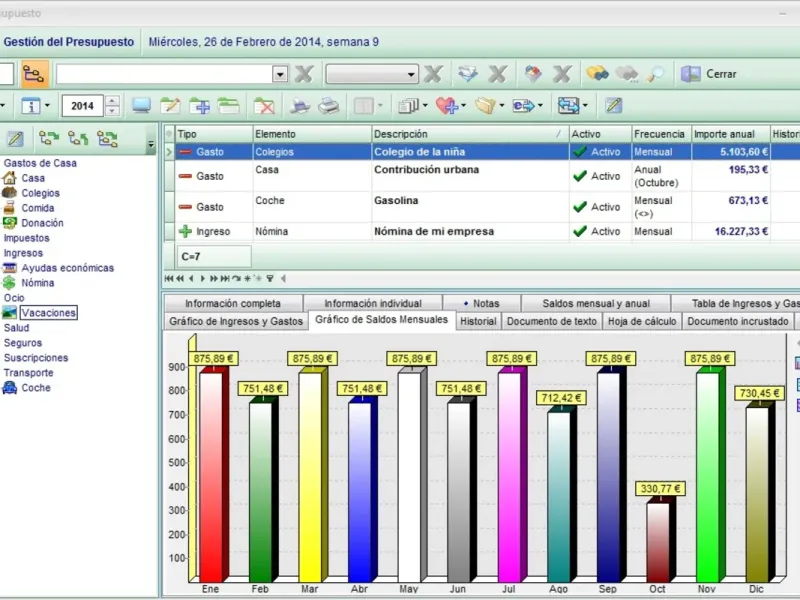The width and height of the screenshot is (800, 600).
Task: Open the second filter dropdown
Action: click(x=411, y=74)
